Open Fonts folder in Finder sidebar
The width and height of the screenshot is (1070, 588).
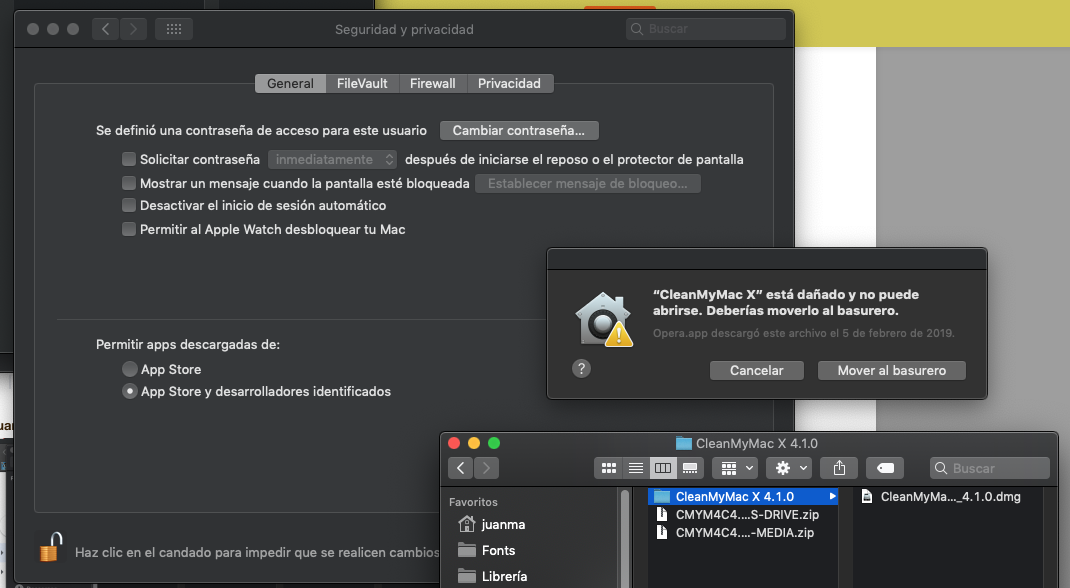click(x=487, y=550)
